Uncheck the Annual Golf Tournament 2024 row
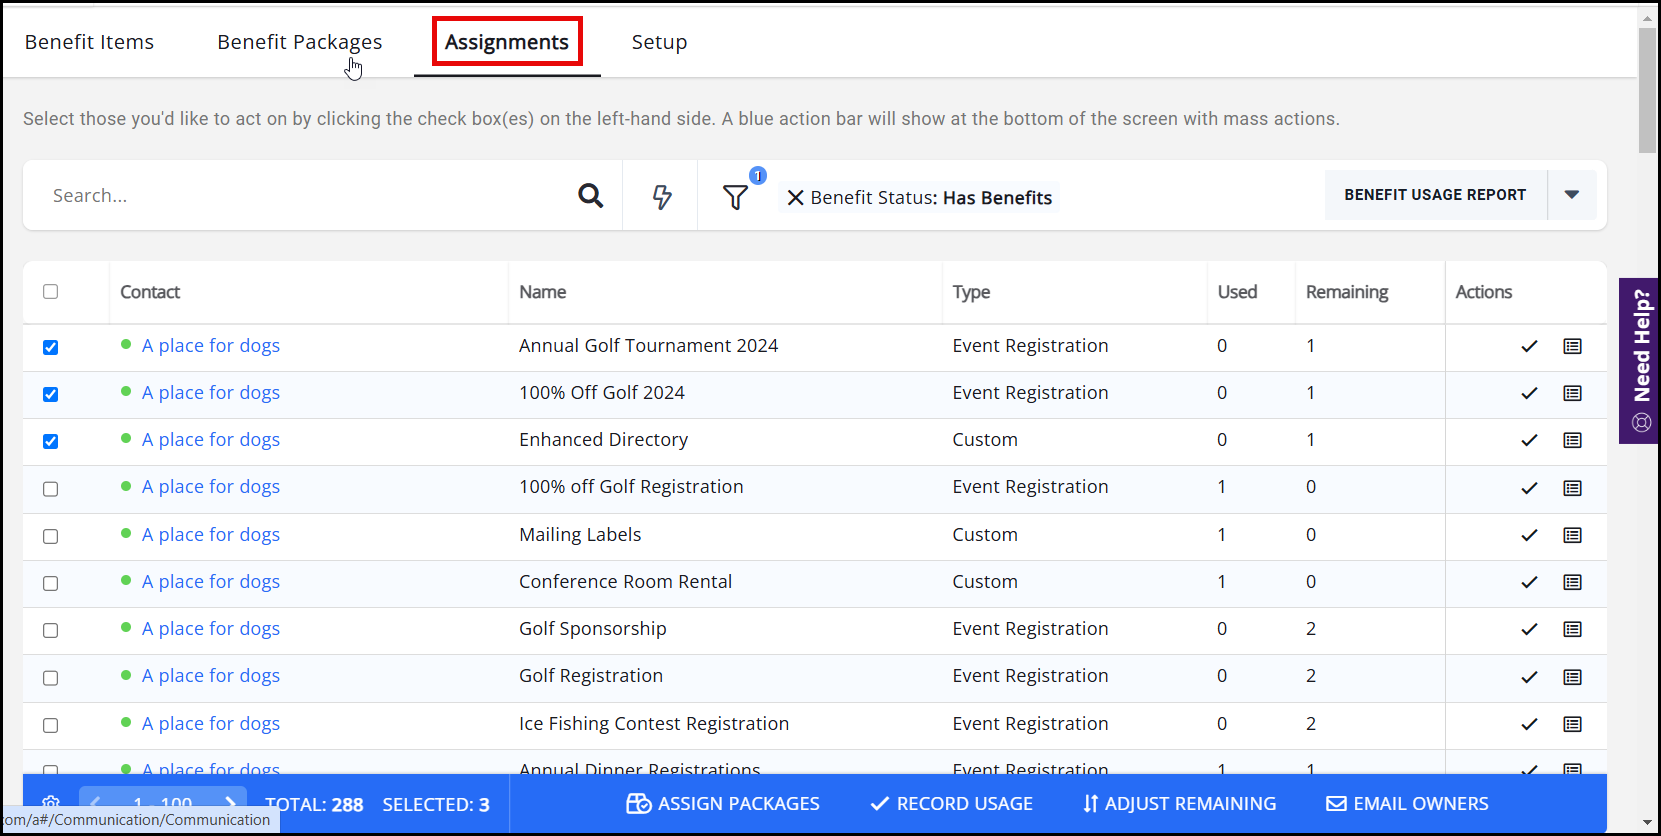Viewport: 1661px width, 836px height. pos(51,347)
